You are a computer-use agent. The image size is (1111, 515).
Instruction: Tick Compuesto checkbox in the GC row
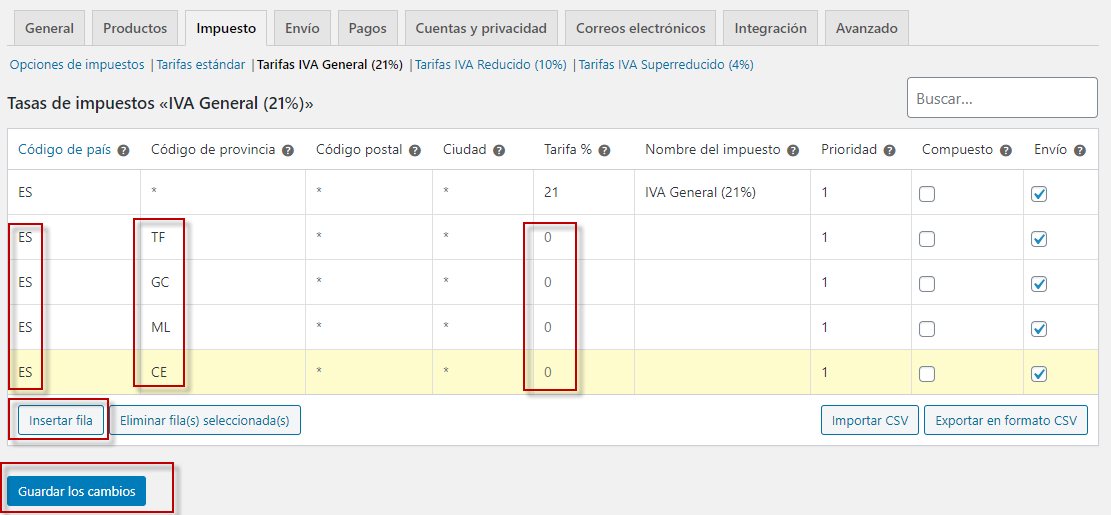tap(927, 284)
